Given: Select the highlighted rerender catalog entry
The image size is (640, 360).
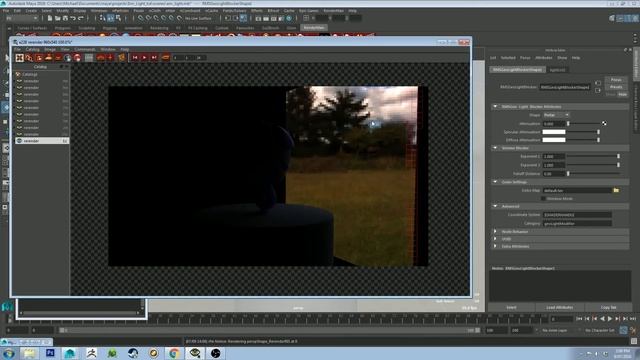Looking at the screenshot, I should point(42,141).
